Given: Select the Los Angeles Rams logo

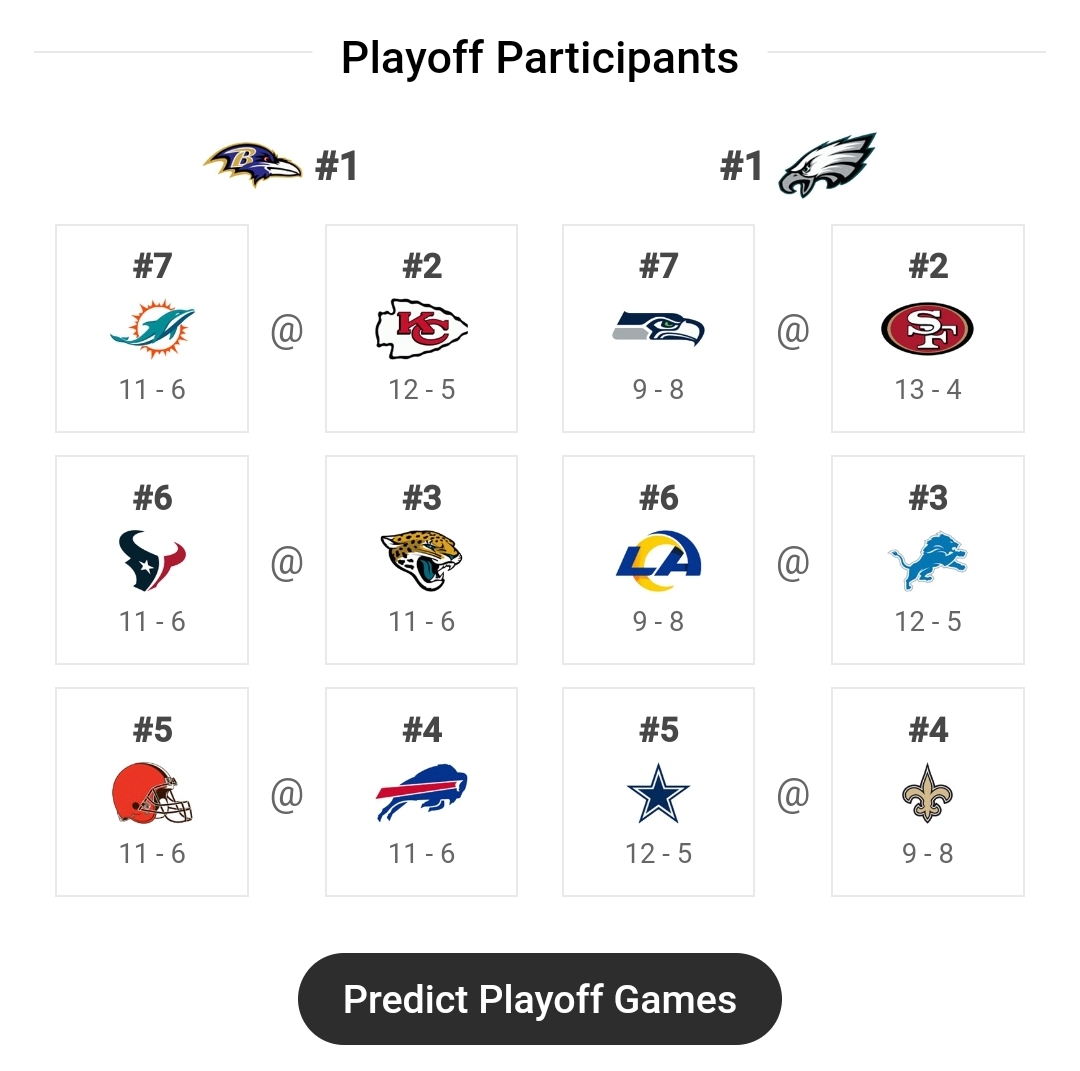Looking at the screenshot, I should pyautogui.click(x=657, y=560).
